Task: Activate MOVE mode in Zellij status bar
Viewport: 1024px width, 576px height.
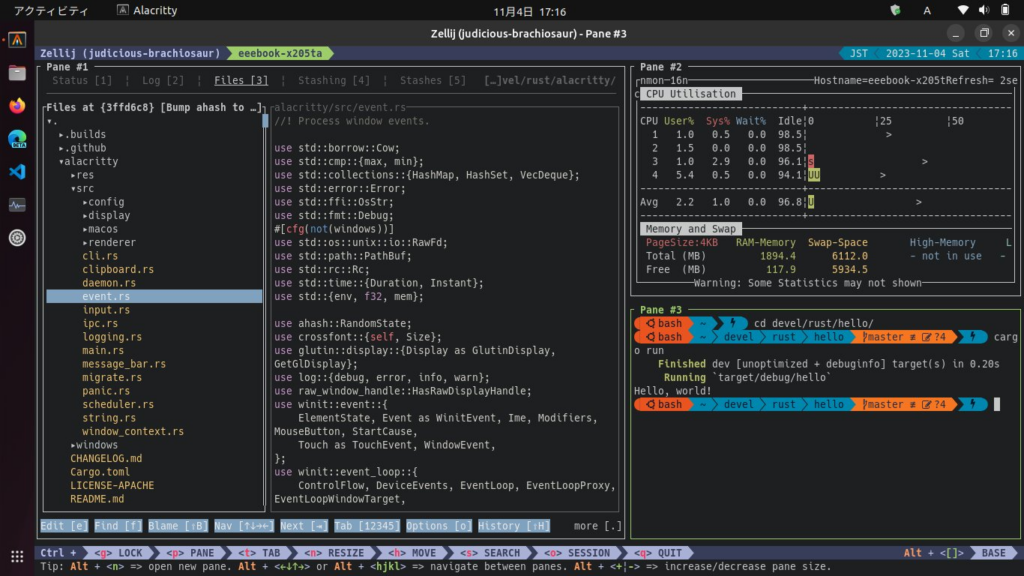Action: (x=412, y=553)
